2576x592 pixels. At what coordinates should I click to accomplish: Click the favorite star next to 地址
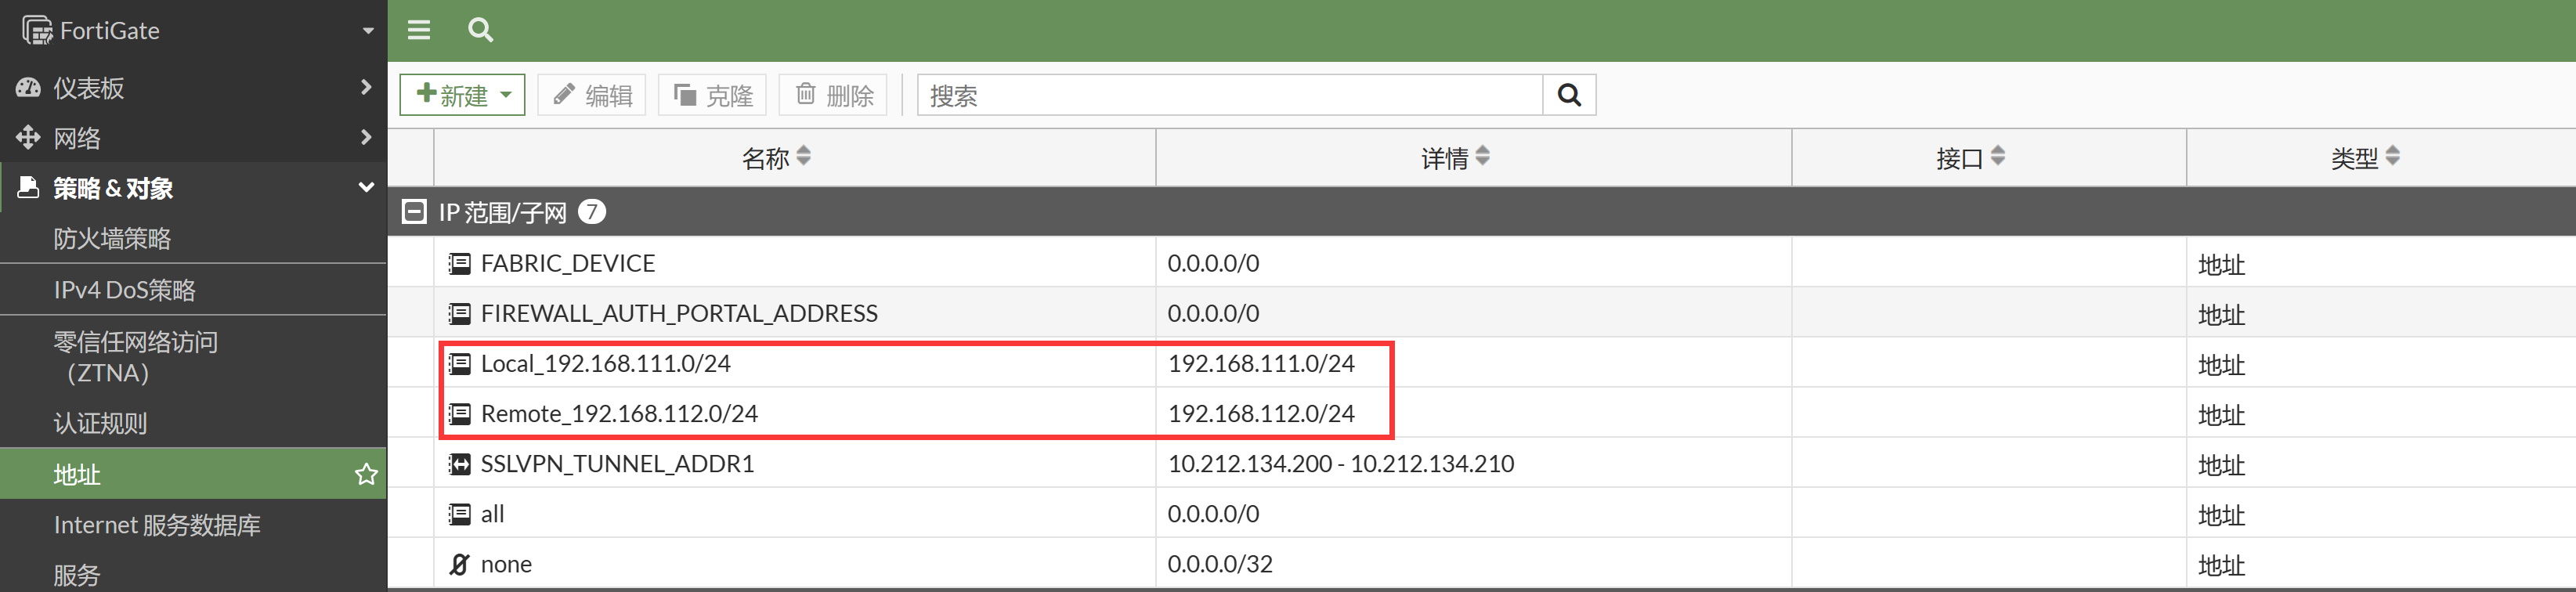point(366,474)
